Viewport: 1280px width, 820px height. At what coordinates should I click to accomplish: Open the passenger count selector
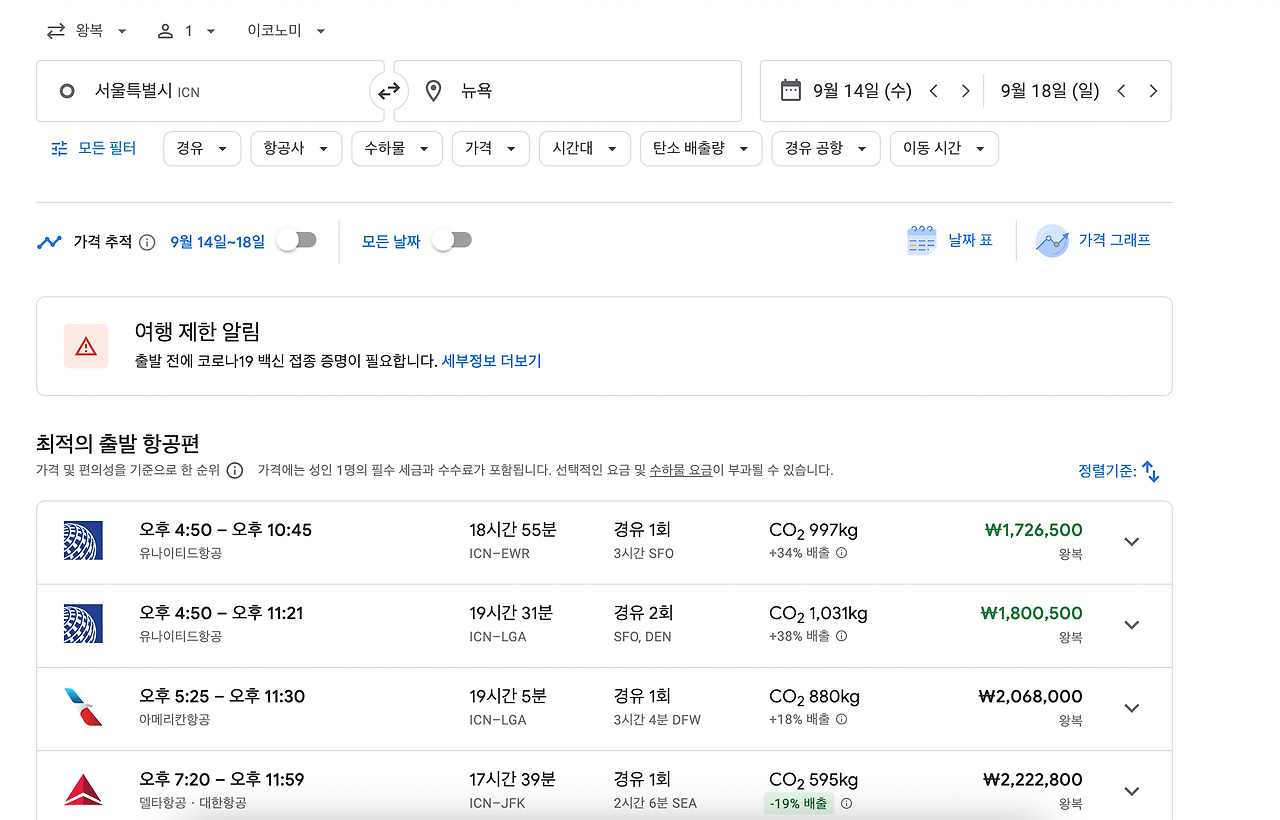pyautogui.click(x=186, y=30)
